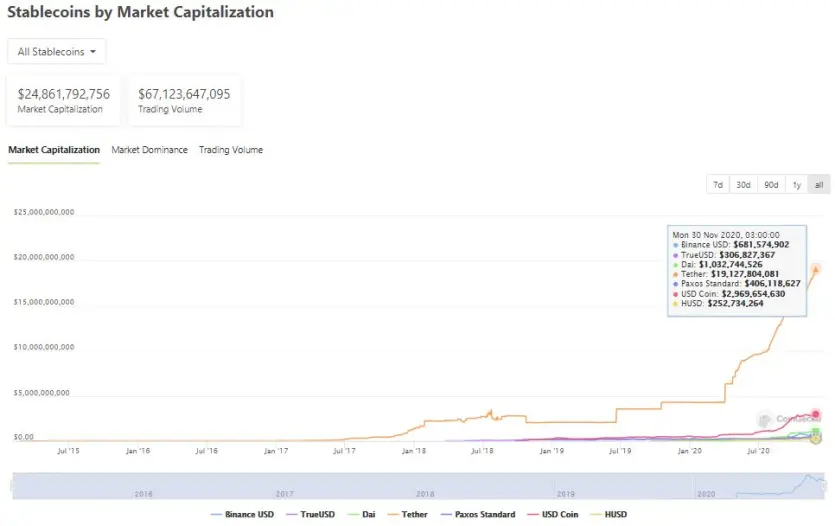The height and width of the screenshot is (526, 835).
Task: Set chart range to 30d
Action: pos(743,185)
